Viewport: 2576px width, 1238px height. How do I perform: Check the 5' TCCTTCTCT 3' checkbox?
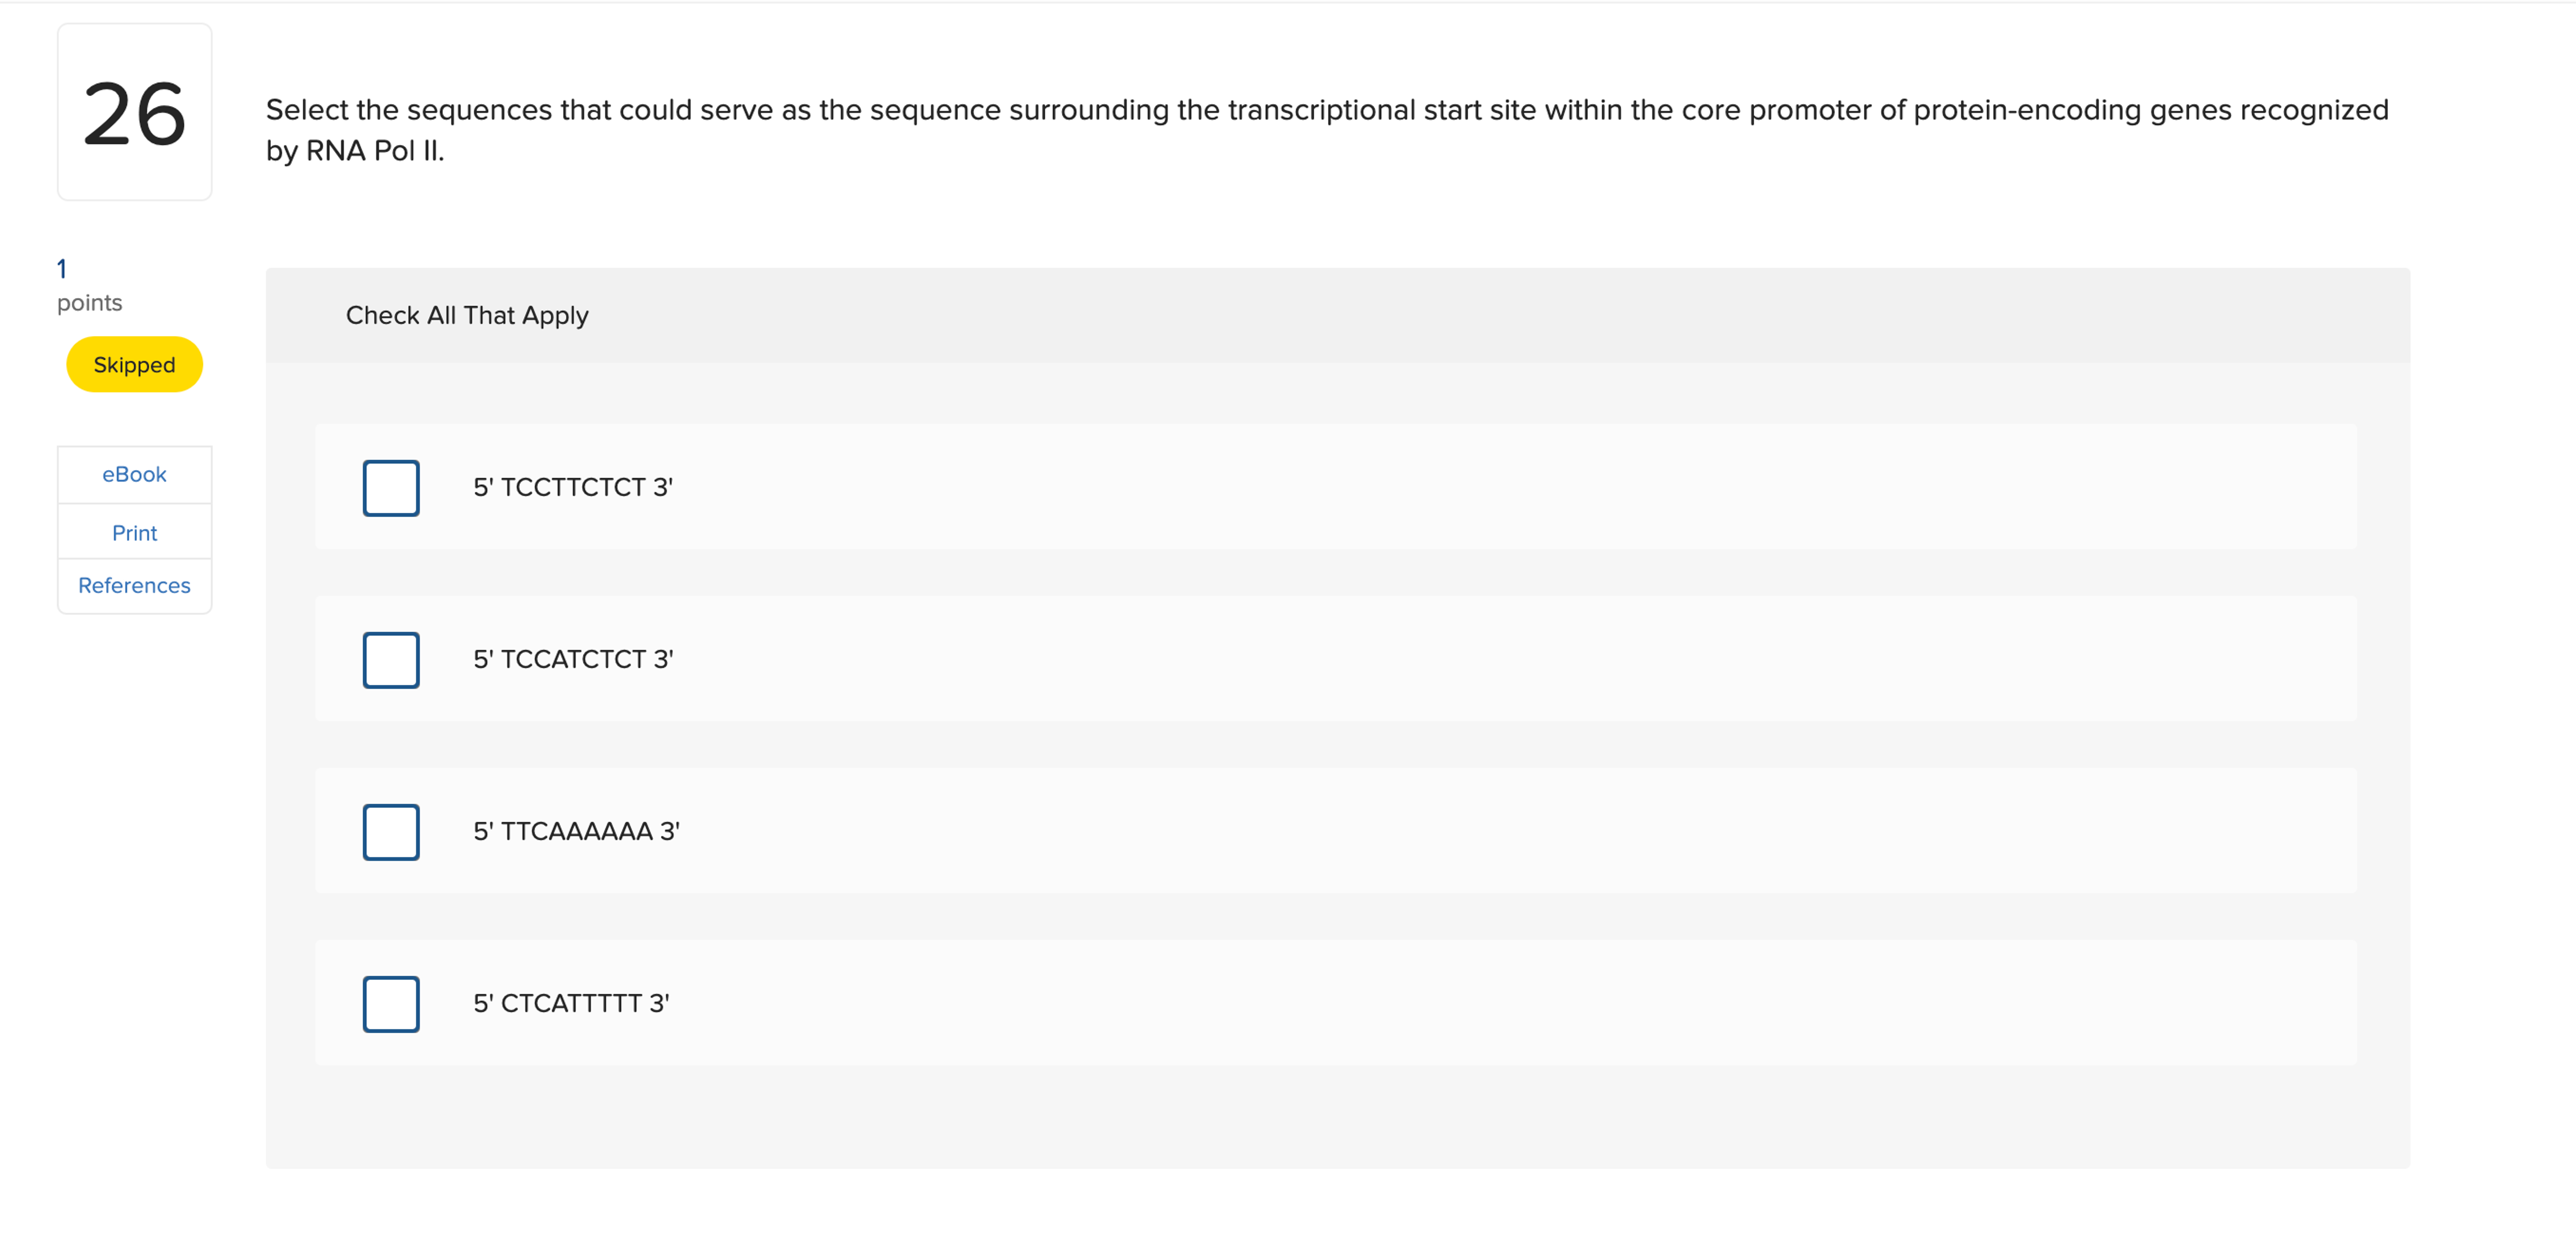coord(390,488)
